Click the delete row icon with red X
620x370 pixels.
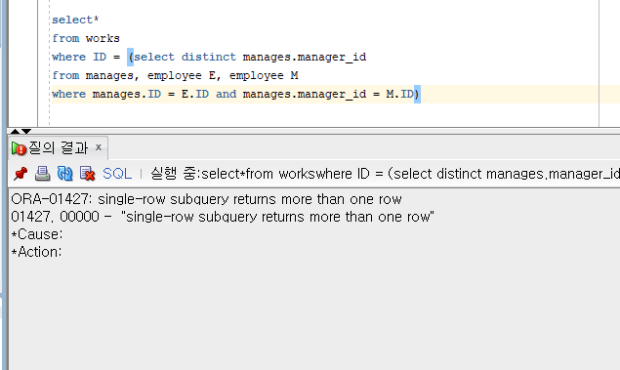[x=87, y=174]
